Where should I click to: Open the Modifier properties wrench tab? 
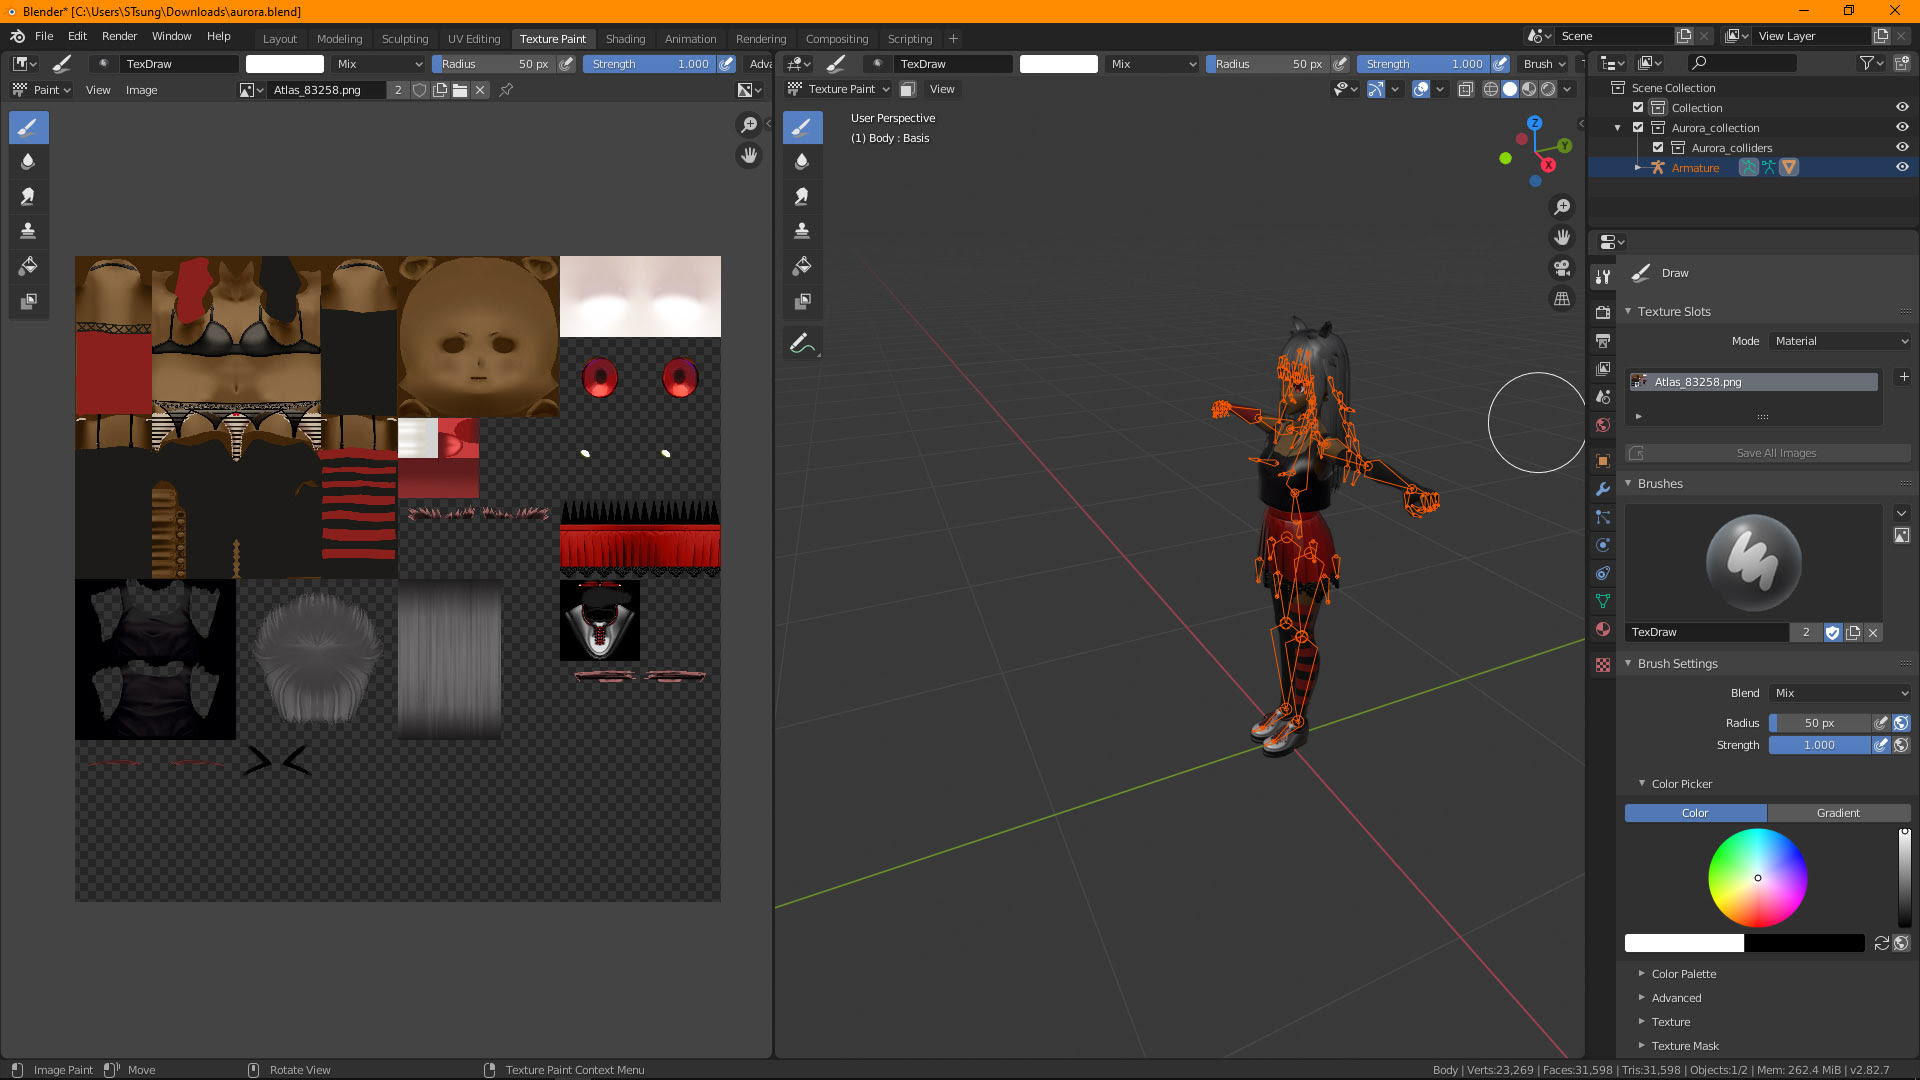[x=1603, y=489]
